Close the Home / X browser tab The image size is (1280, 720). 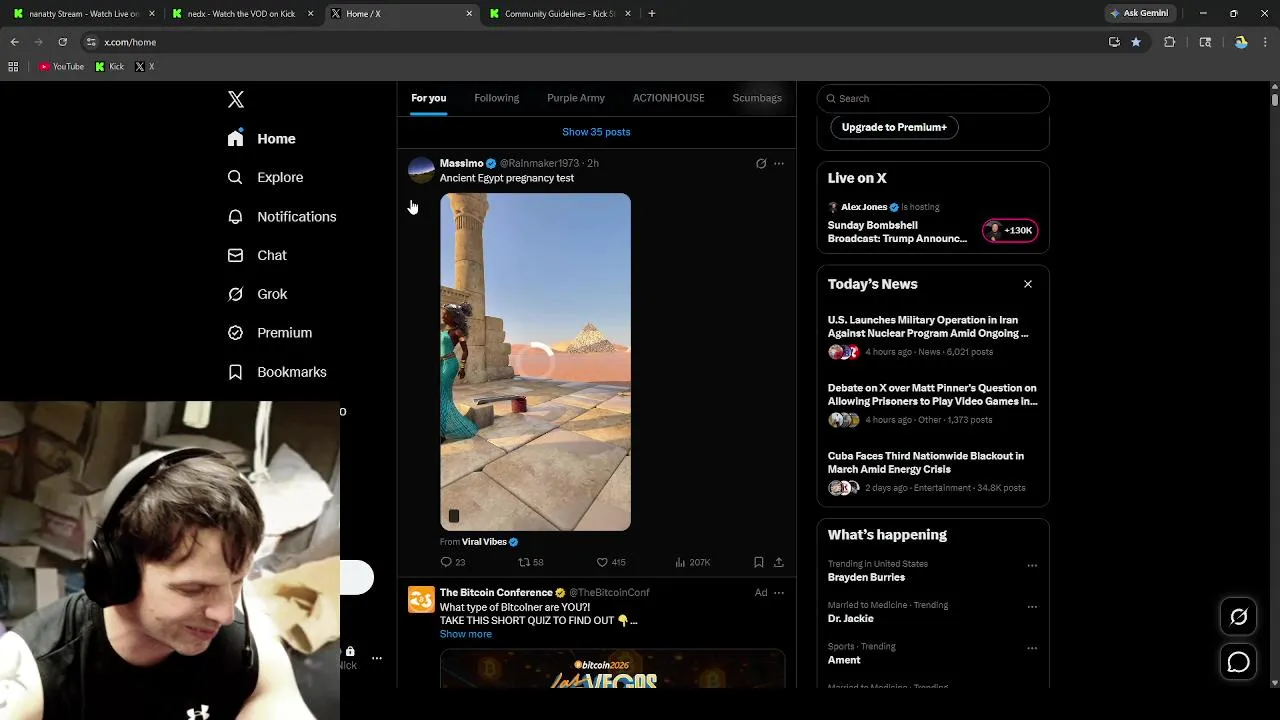469,14
